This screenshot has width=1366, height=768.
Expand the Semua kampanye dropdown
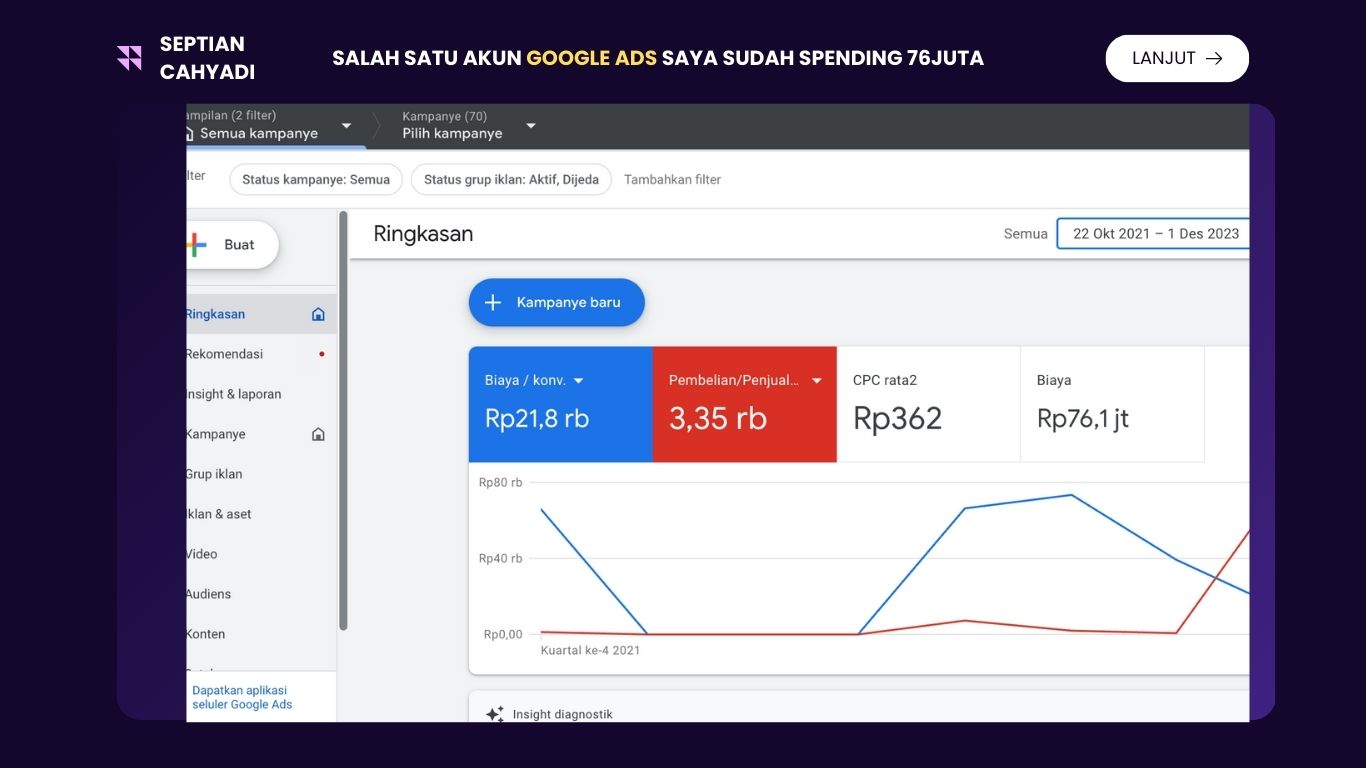coord(345,126)
